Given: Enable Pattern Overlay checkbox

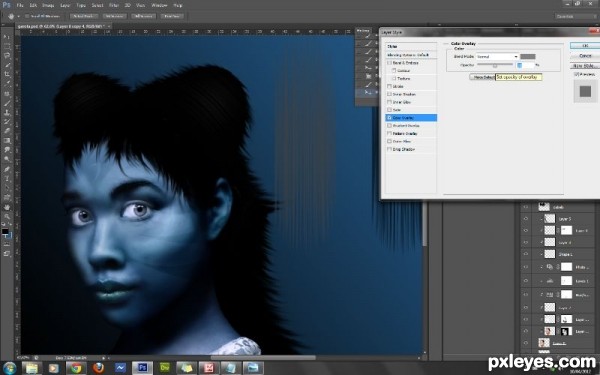Looking at the screenshot, I should click(x=390, y=134).
